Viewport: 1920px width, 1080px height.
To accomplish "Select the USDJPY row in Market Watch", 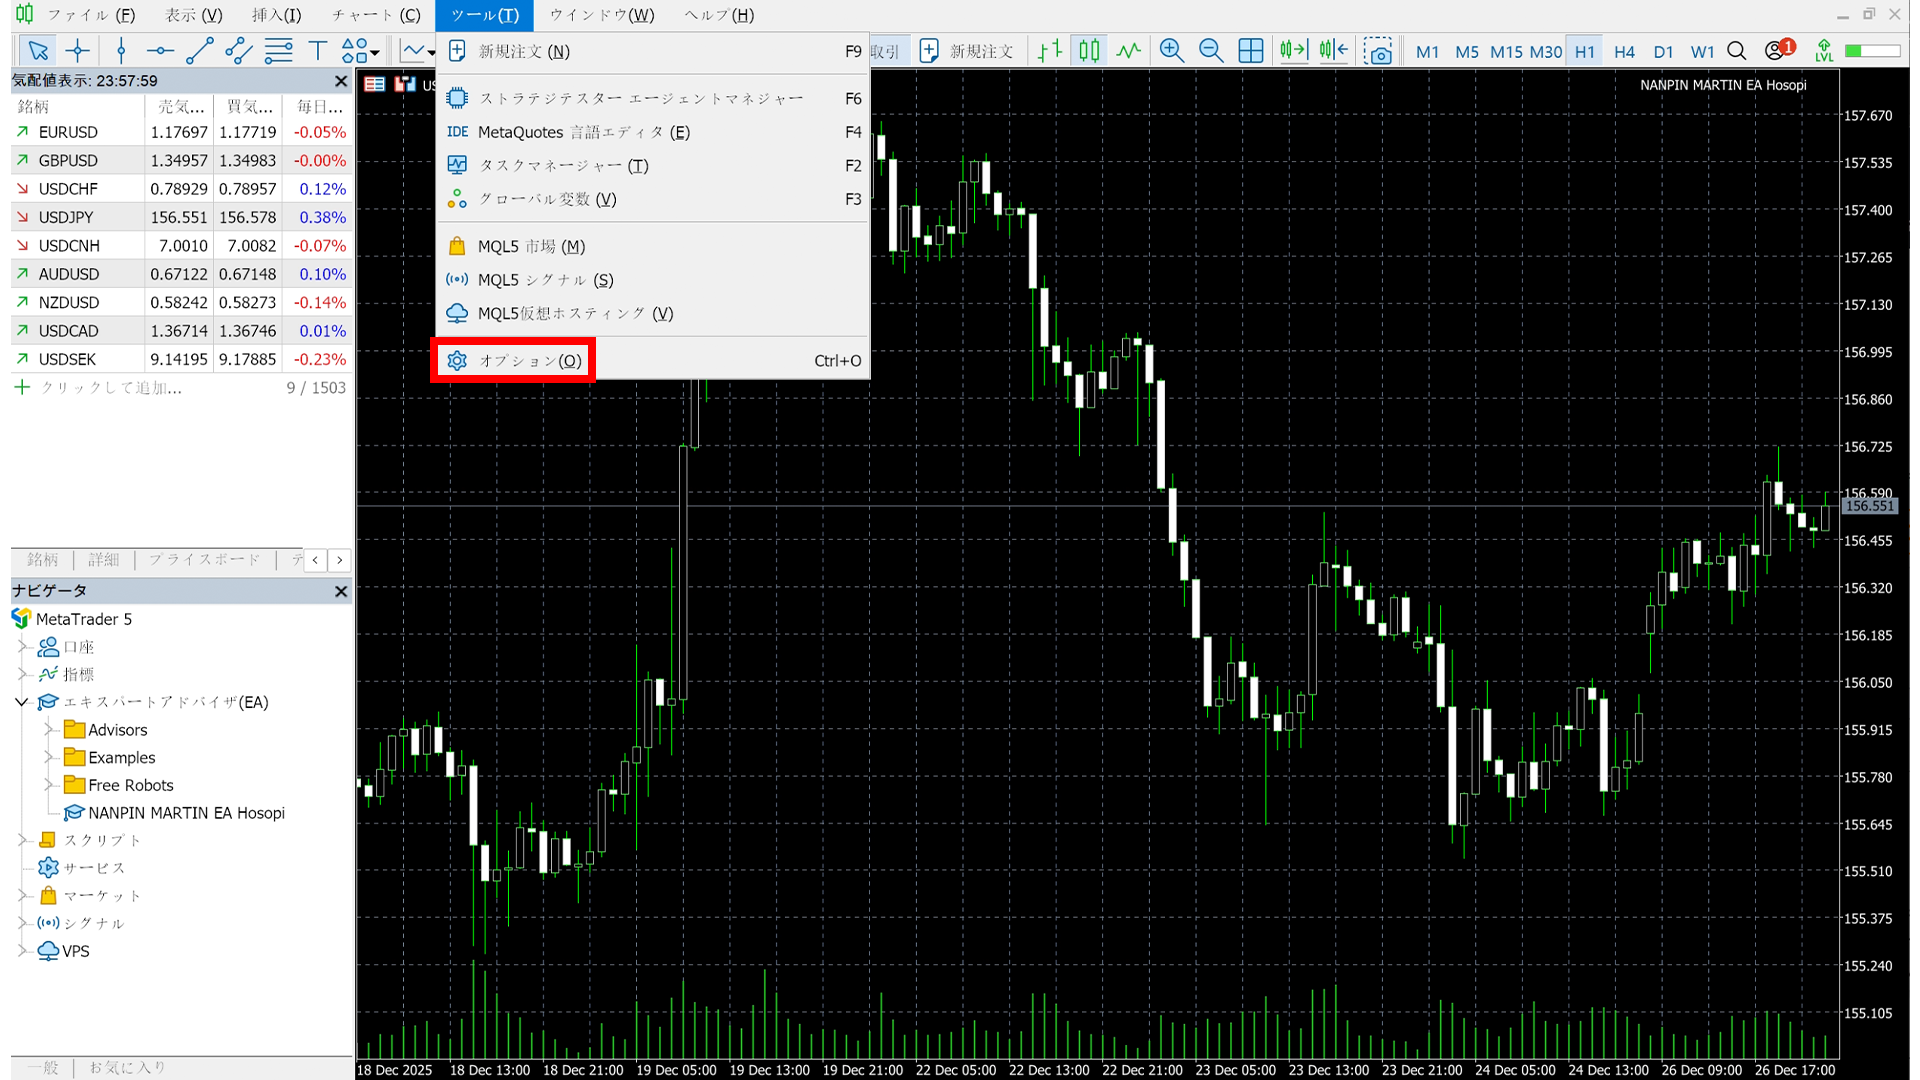I will tap(67, 217).
